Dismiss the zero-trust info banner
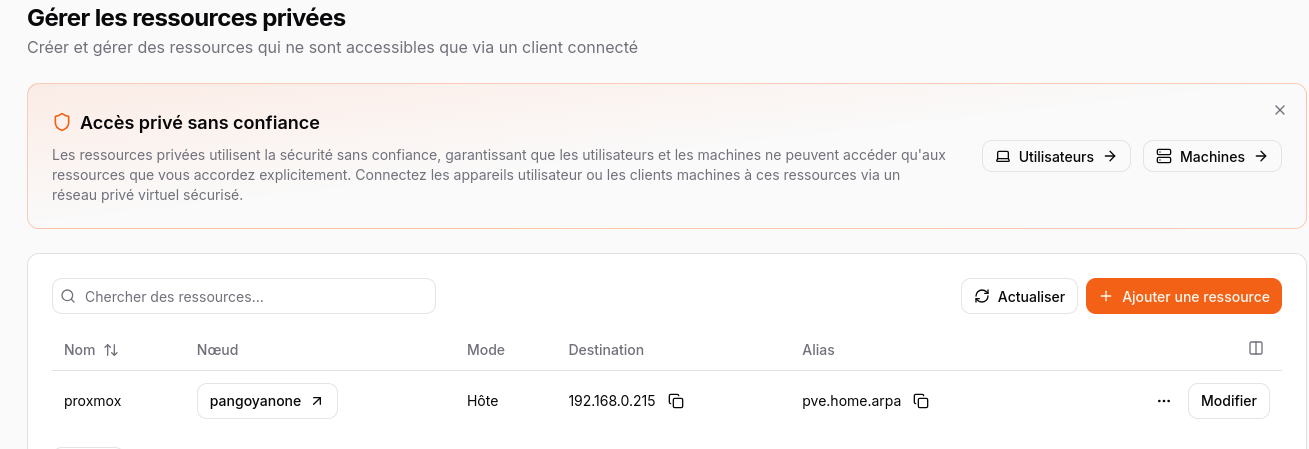This screenshot has width=1309, height=449. (1280, 110)
